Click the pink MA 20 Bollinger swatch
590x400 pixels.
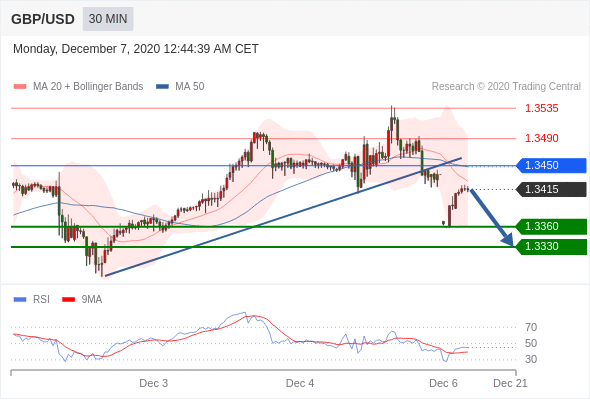pos(20,87)
